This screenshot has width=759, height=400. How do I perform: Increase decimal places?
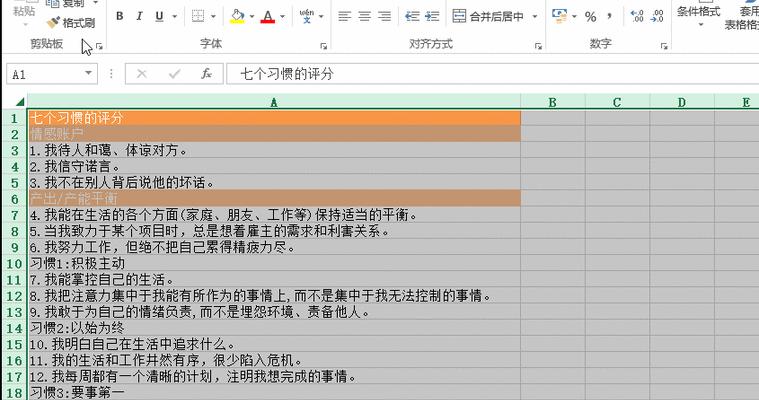click(x=637, y=16)
